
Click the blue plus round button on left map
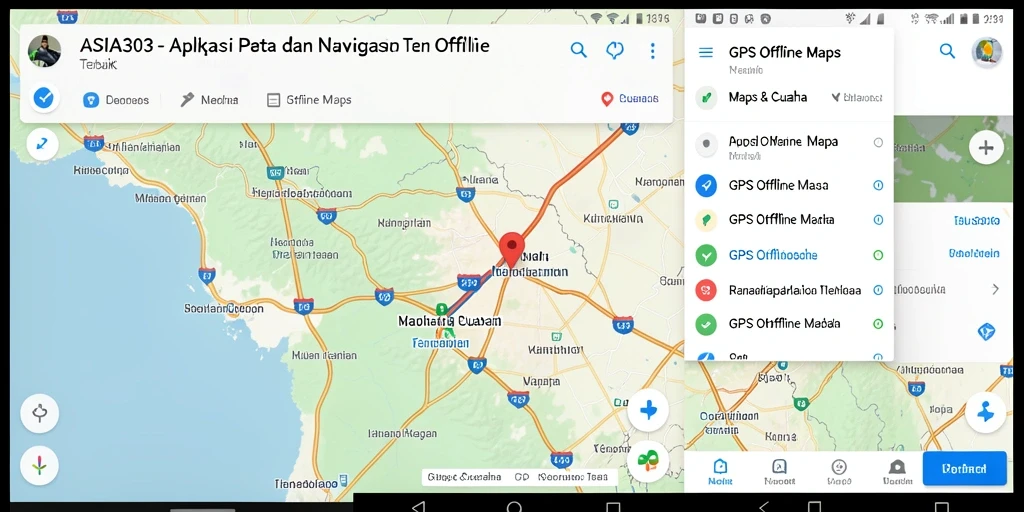click(x=648, y=410)
